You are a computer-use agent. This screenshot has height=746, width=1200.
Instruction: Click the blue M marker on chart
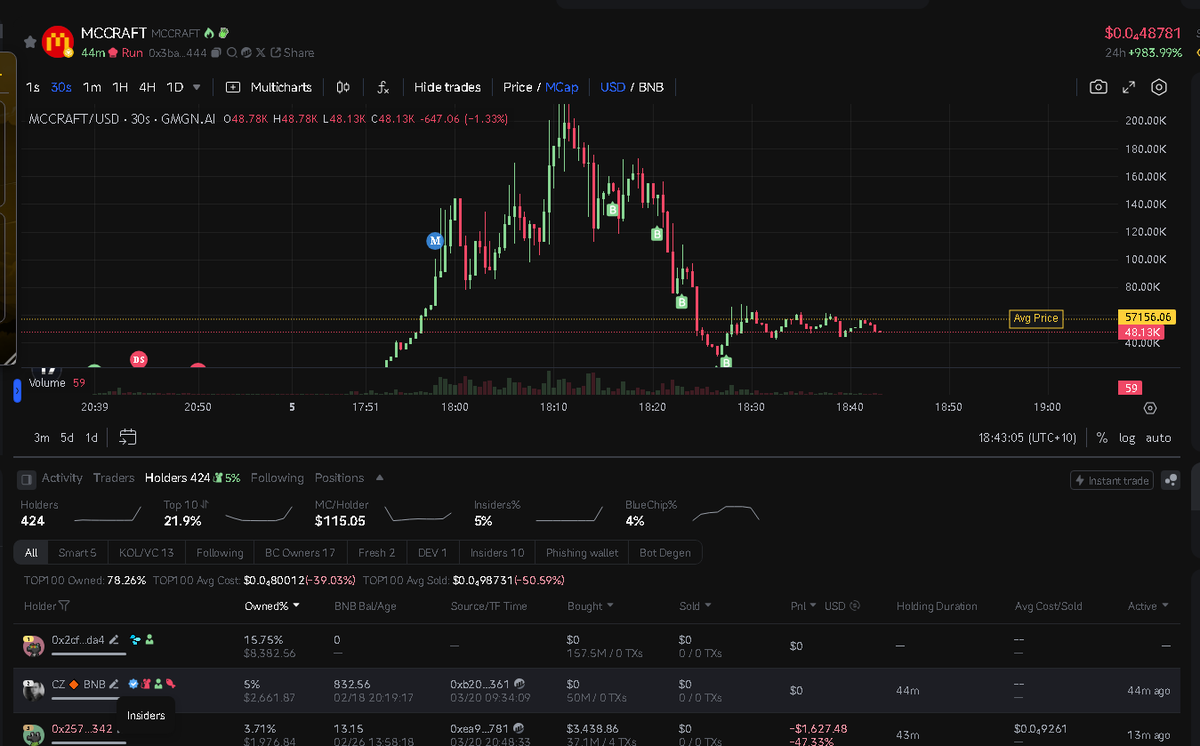[435, 241]
